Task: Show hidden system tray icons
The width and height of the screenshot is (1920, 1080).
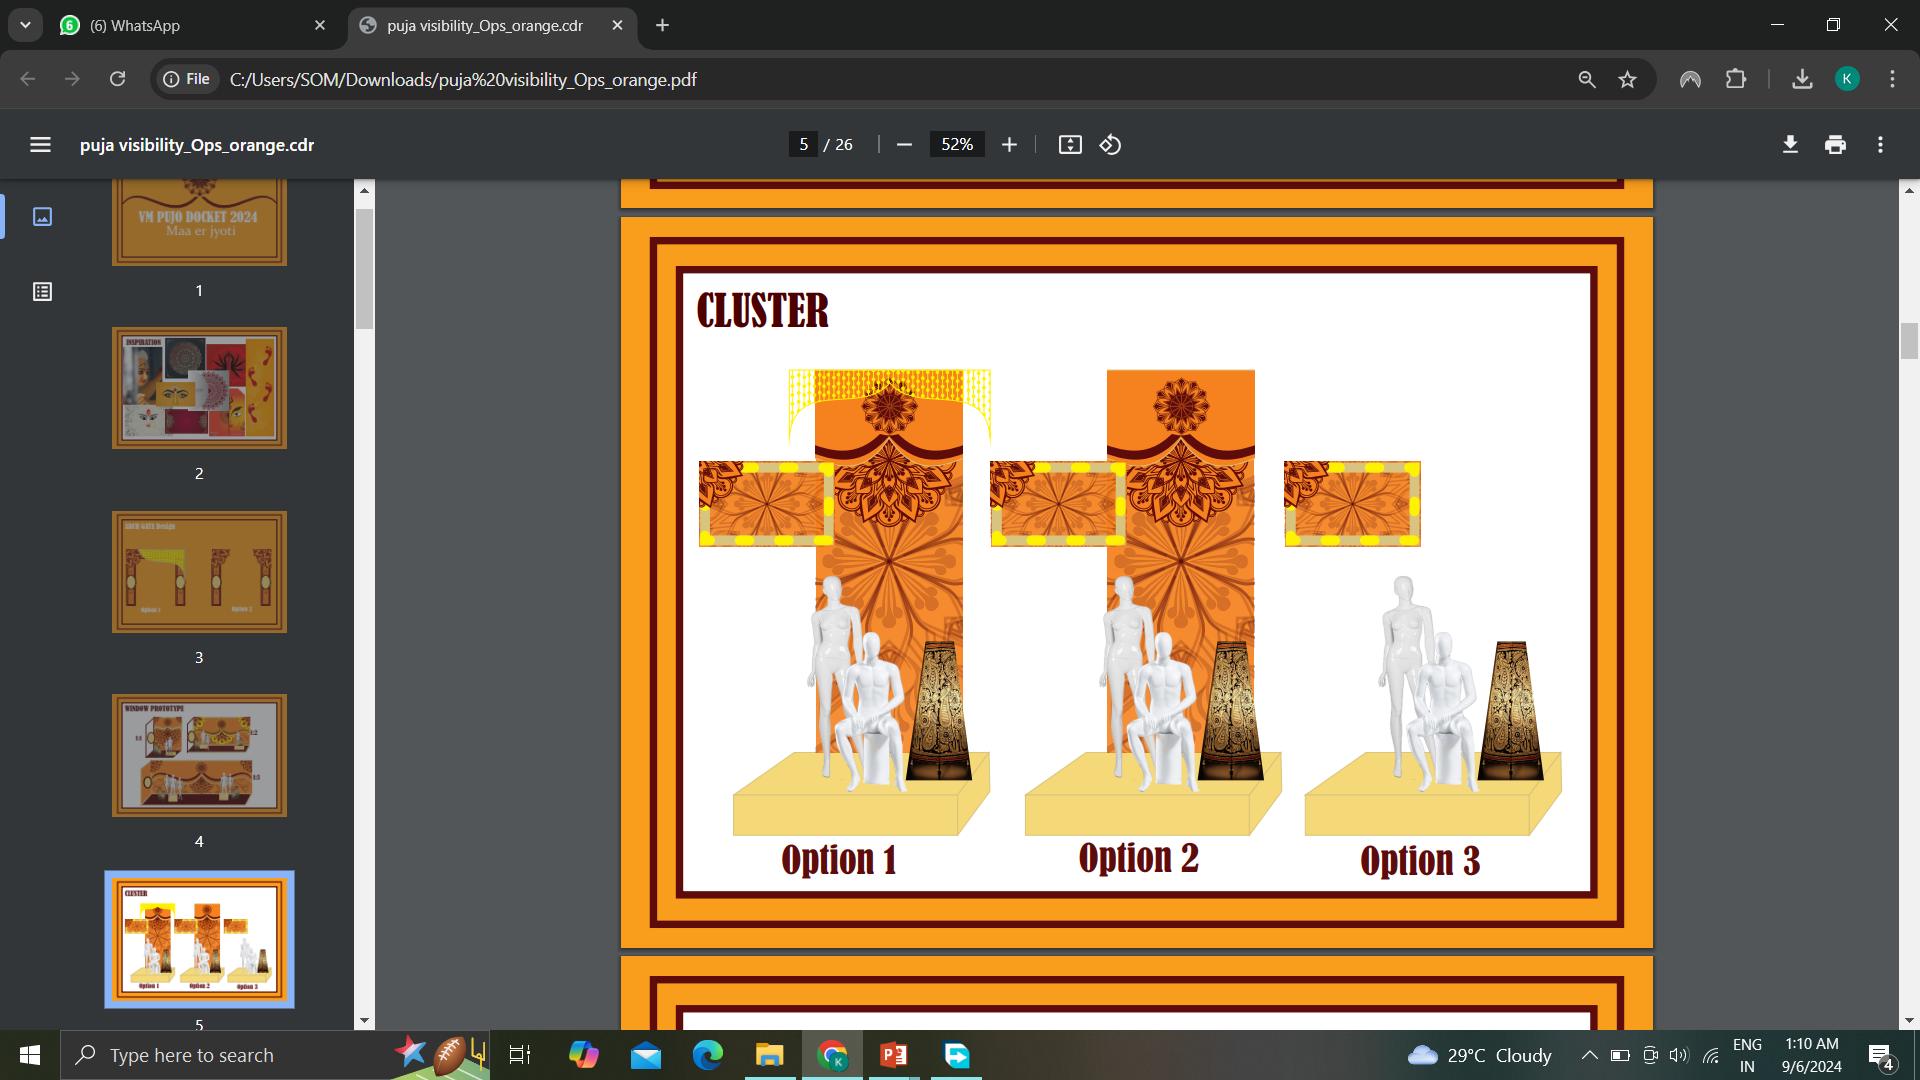Action: point(1588,1055)
